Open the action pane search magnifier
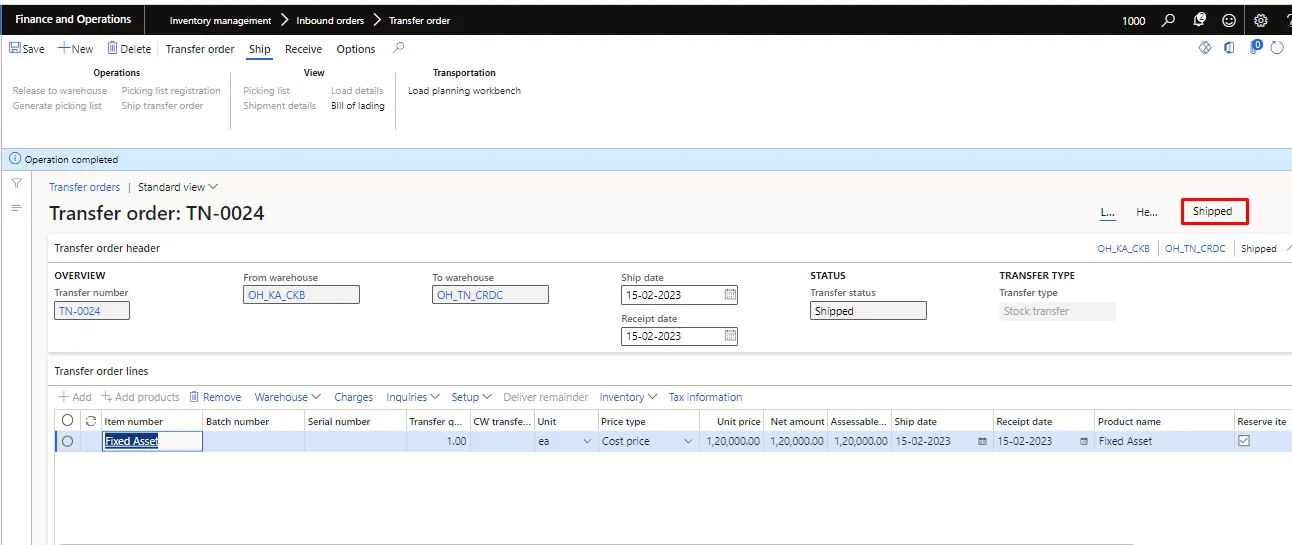This screenshot has height=545, width=1292. tap(399, 47)
